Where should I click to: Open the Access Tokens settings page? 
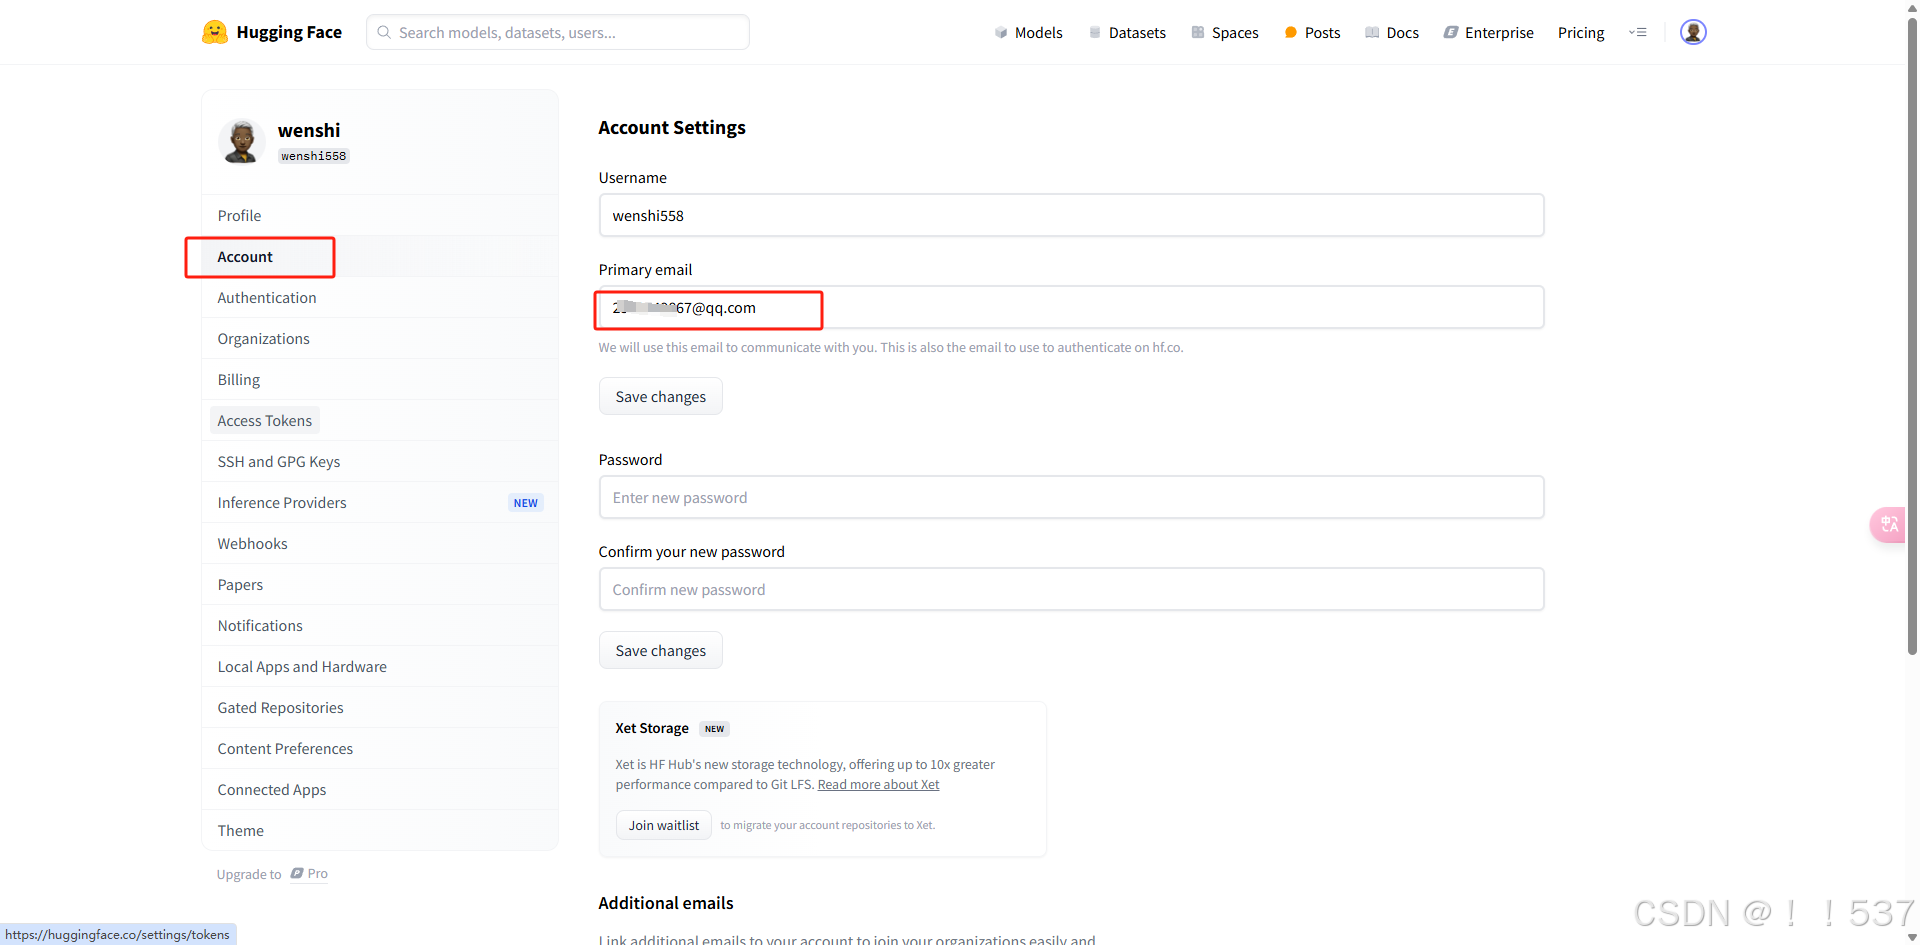(265, 421)
